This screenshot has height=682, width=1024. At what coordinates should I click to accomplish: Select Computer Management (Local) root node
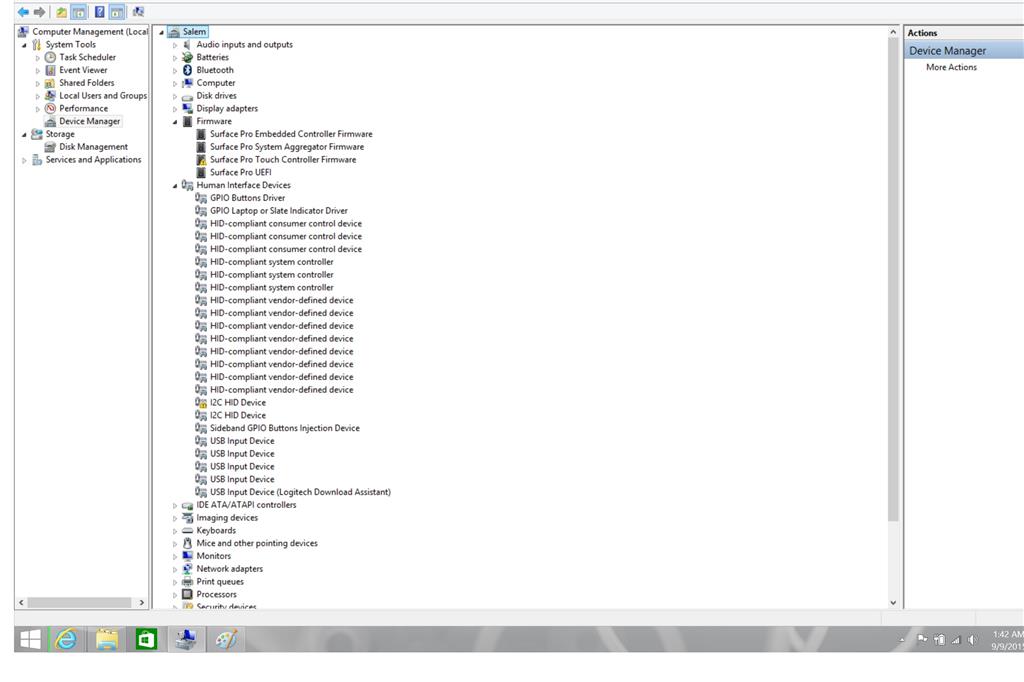tap(90, 31)
